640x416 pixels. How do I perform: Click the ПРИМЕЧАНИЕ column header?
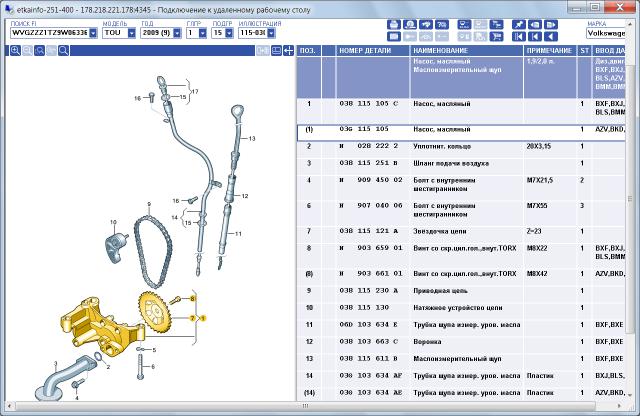click(x=549, y=51)
